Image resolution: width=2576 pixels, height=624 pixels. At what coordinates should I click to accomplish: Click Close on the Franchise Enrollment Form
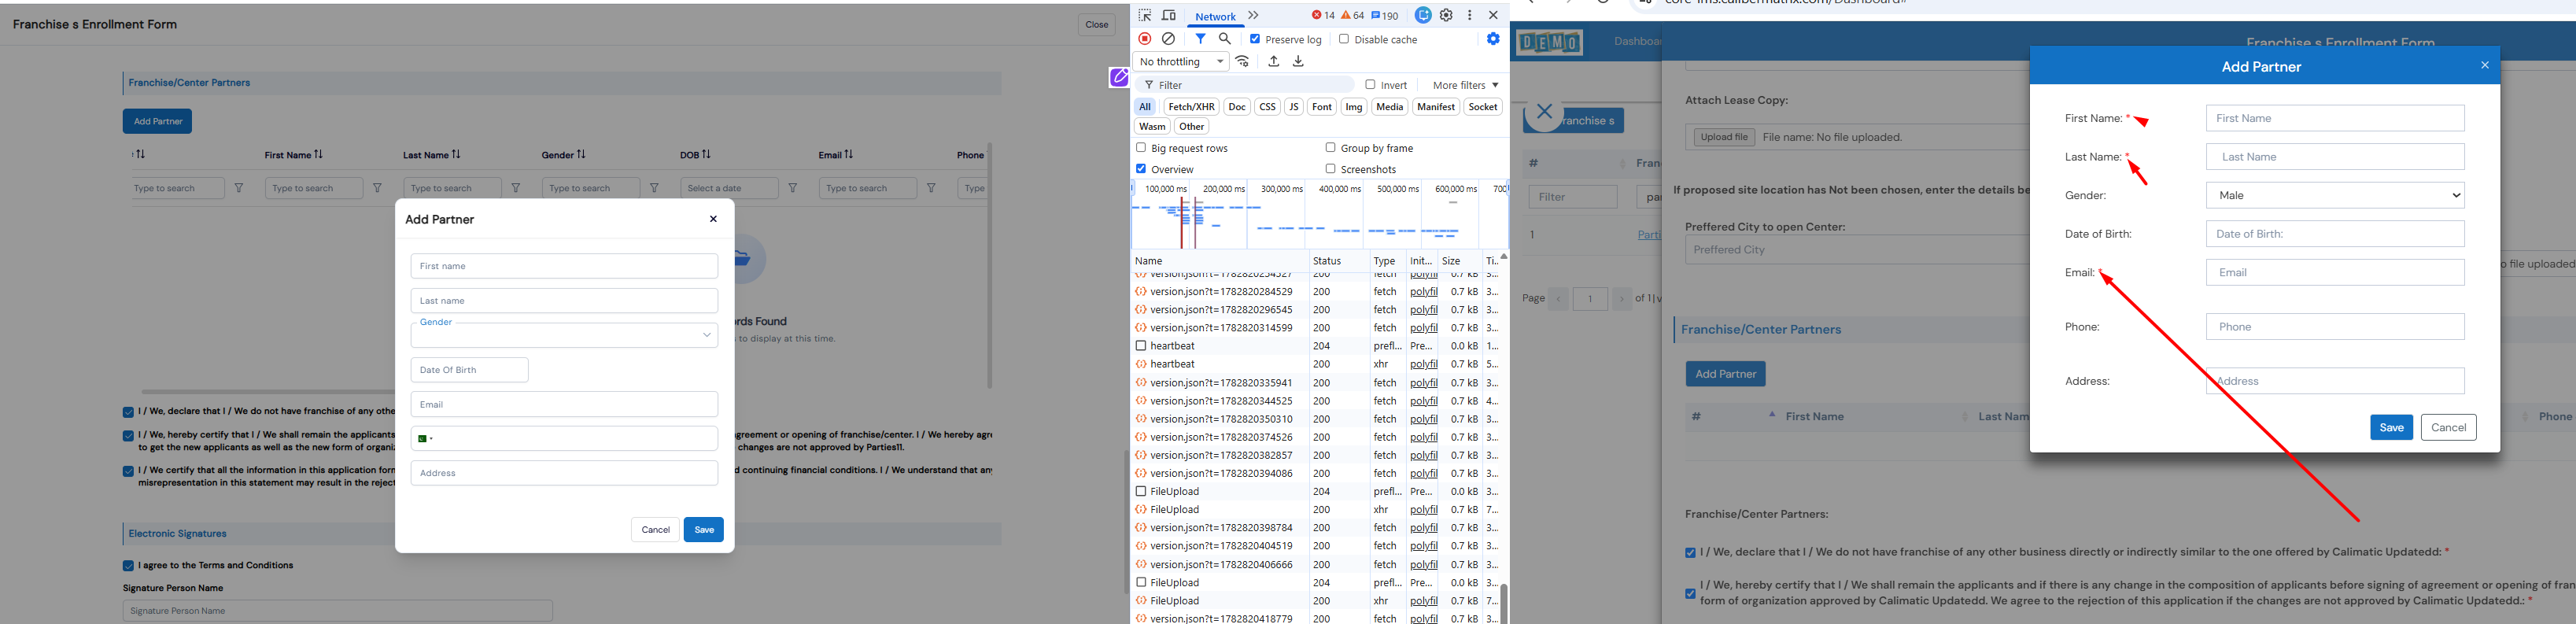click(1097, 25)
